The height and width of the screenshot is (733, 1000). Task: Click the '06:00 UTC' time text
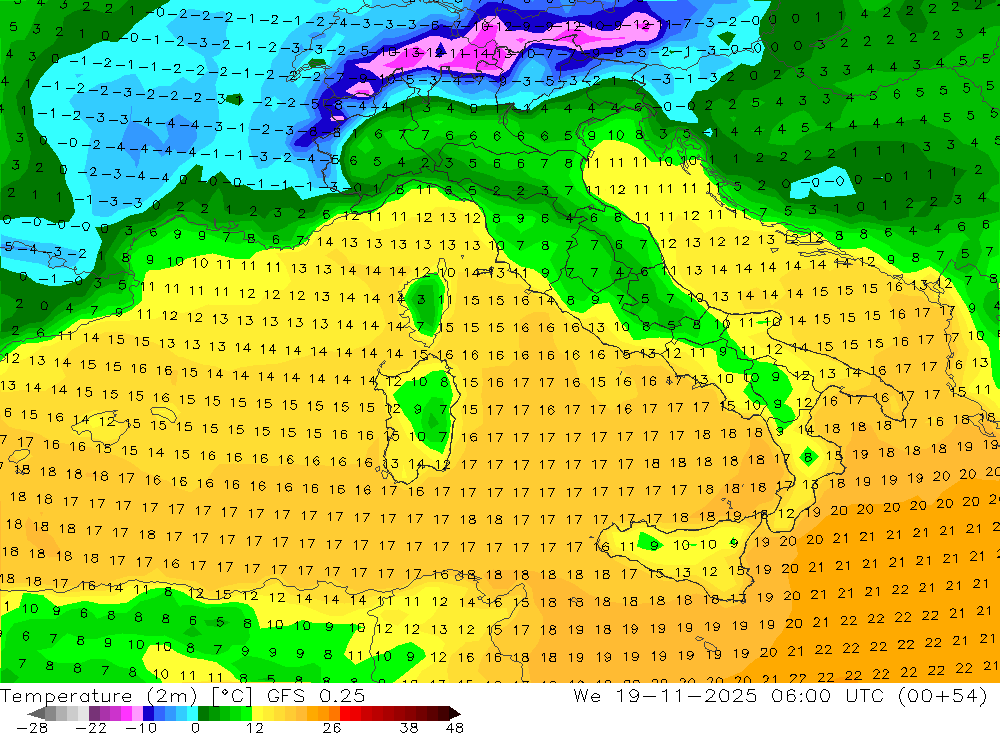(830, 695)
